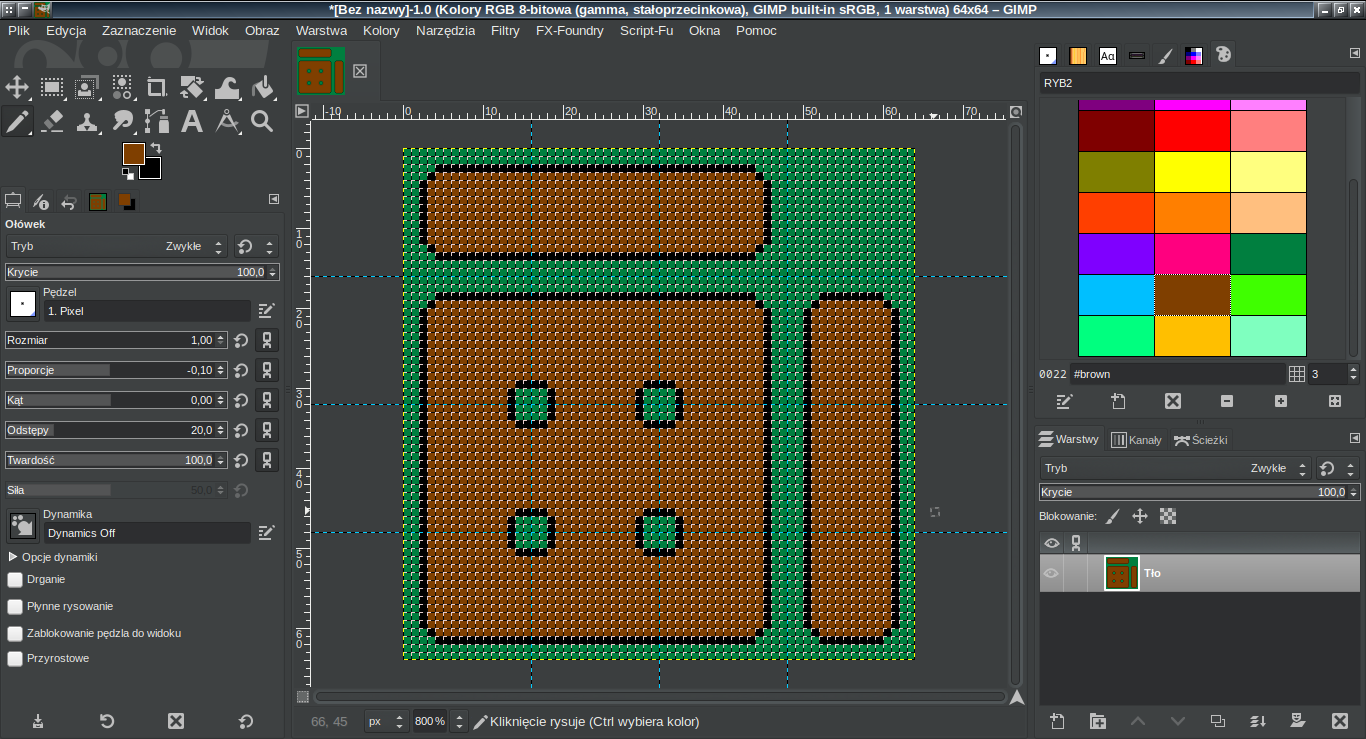Toggle lock position and size
The width and height of the screenshot is (1366, 739).
(1139, 516)
